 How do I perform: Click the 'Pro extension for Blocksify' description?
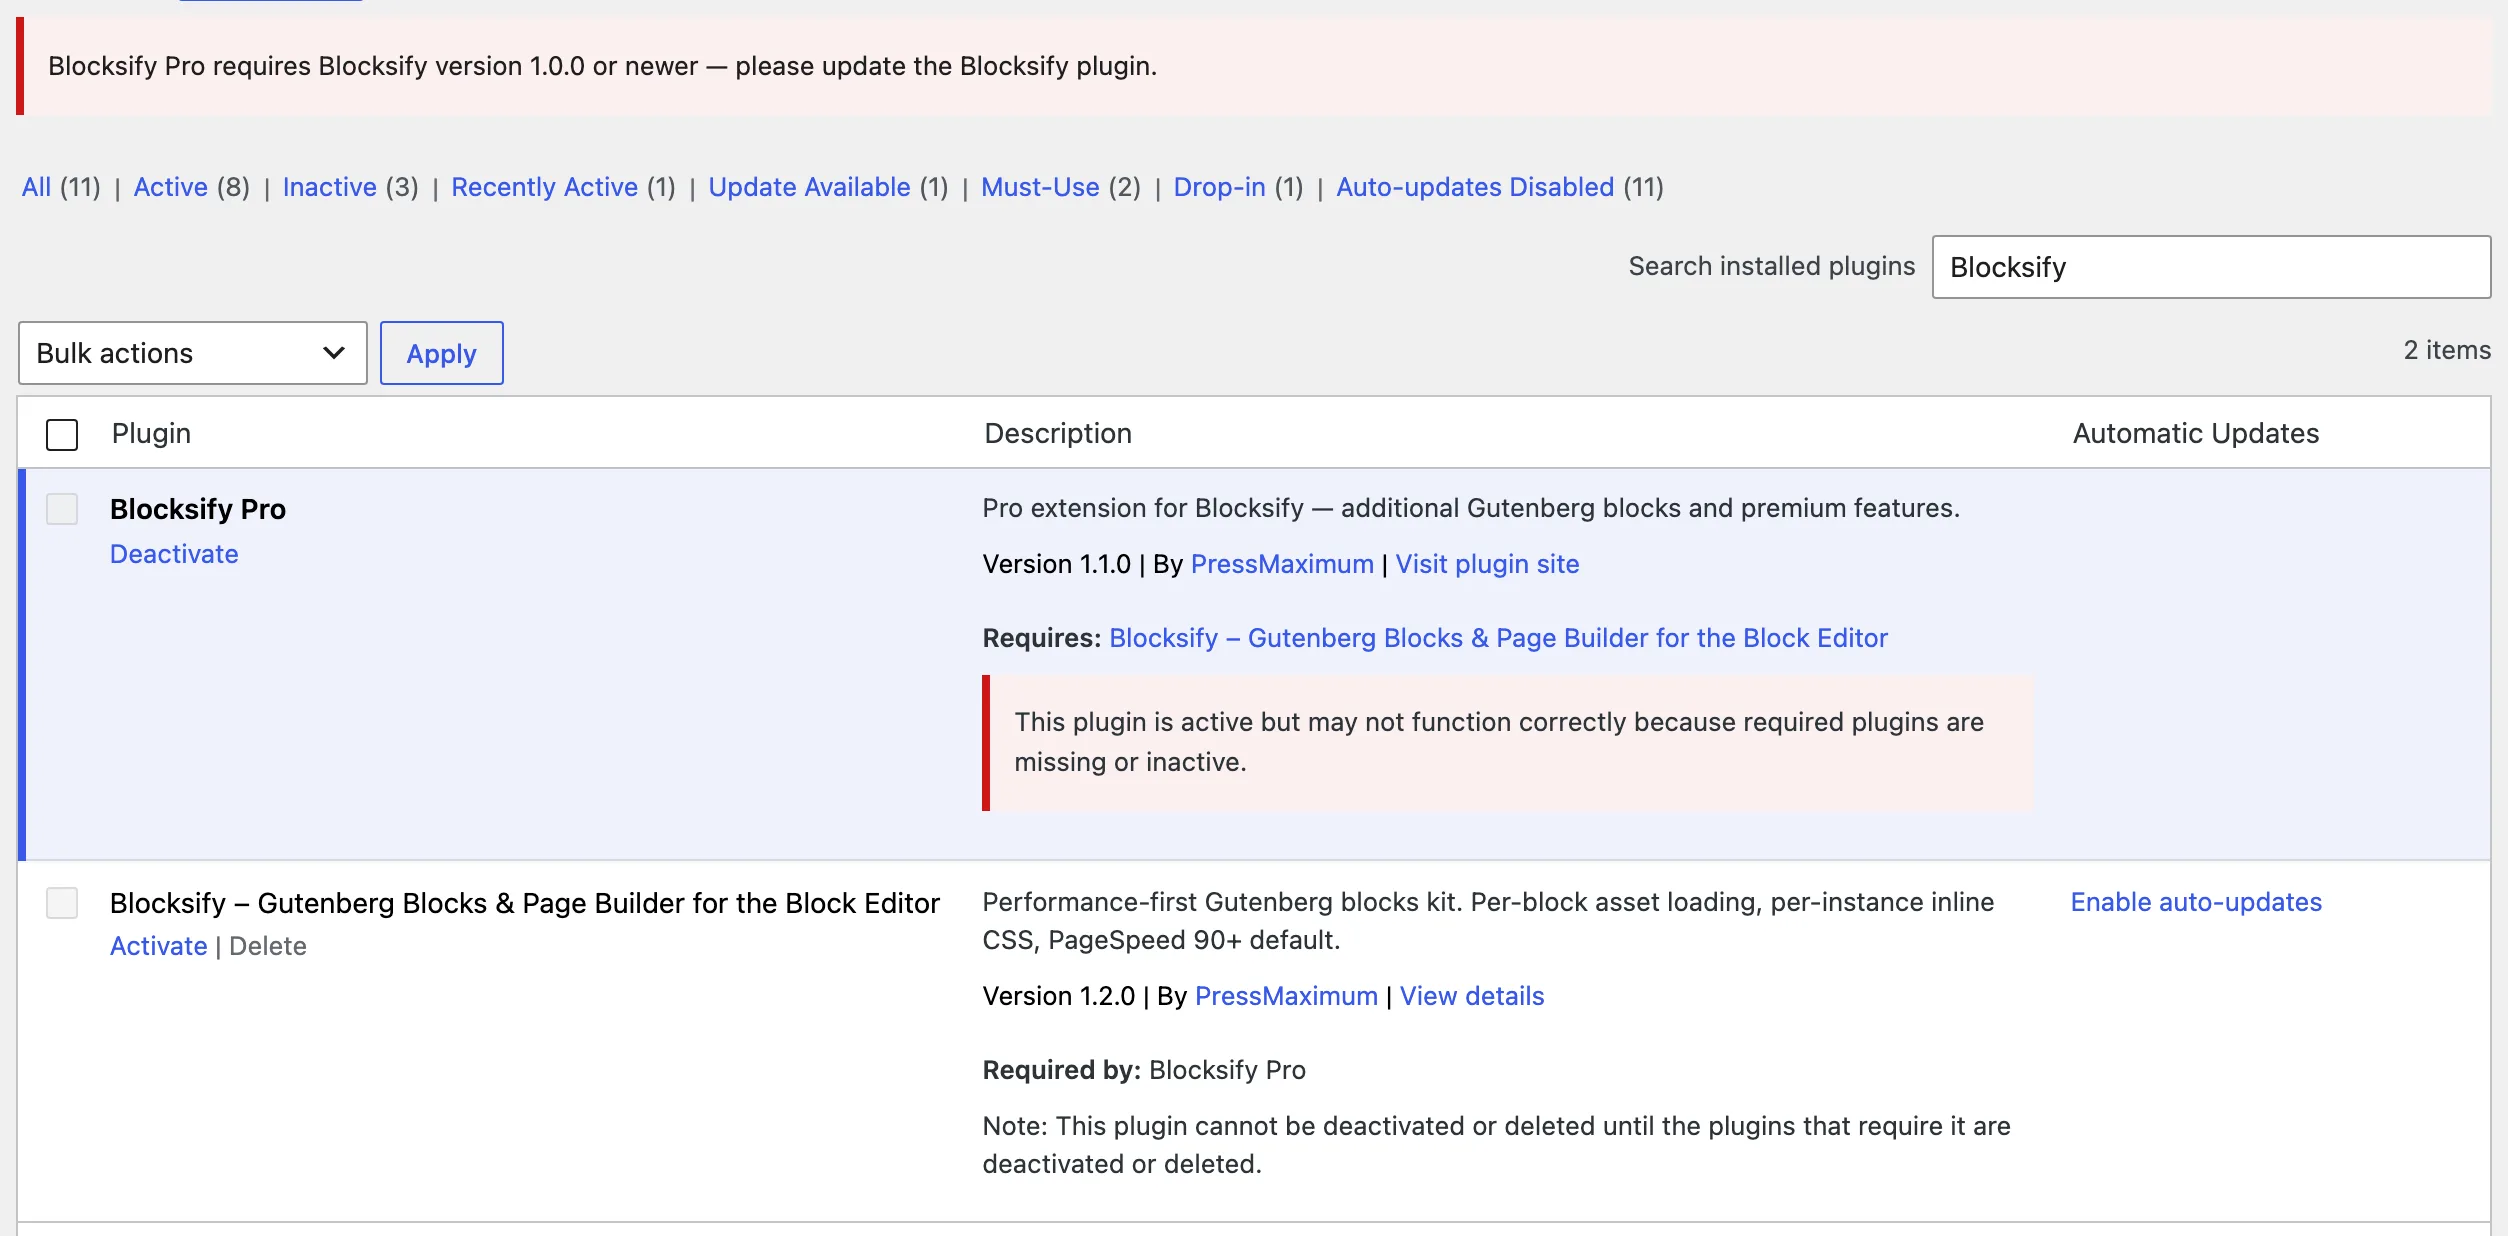pyautogui.click(x=1471, y=508)
